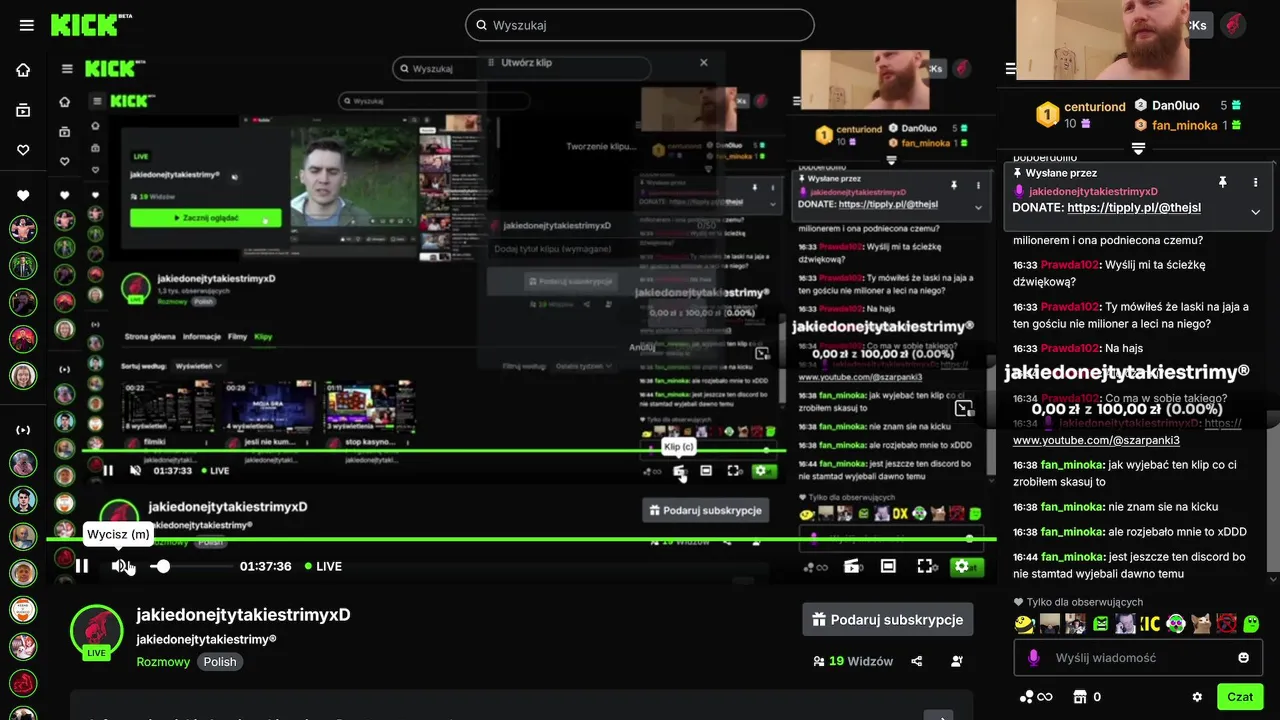Open the tipply.pl donate link

(1134, 208)
